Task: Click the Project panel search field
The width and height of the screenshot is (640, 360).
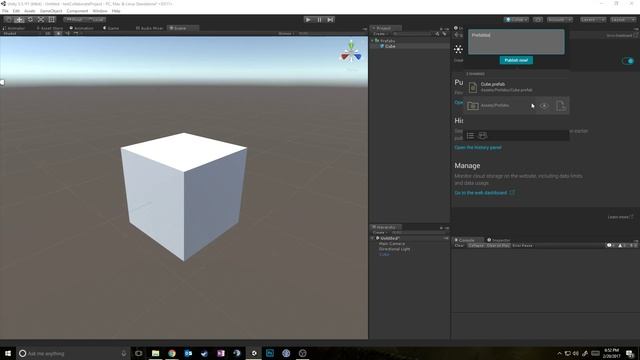Action: click(412, 33)
